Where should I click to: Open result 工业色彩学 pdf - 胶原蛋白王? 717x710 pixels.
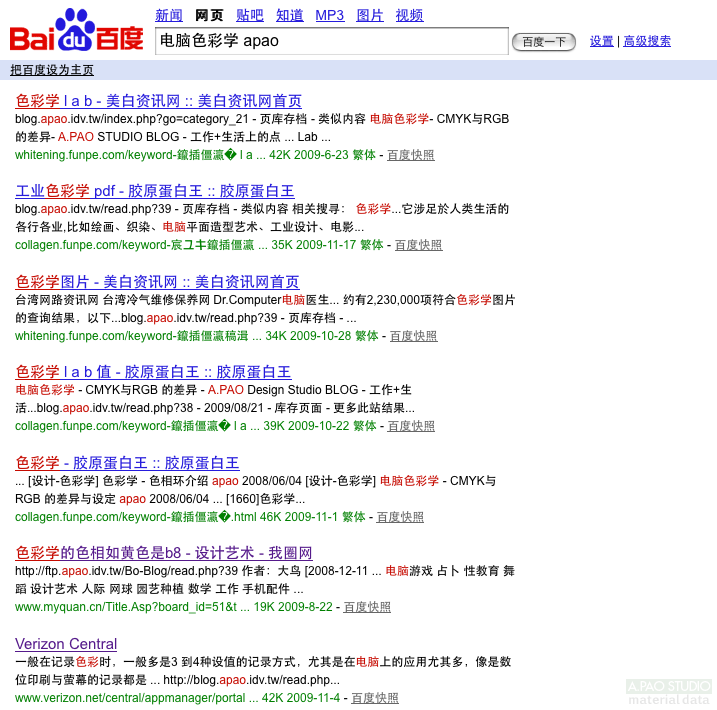tap(155, 191)
